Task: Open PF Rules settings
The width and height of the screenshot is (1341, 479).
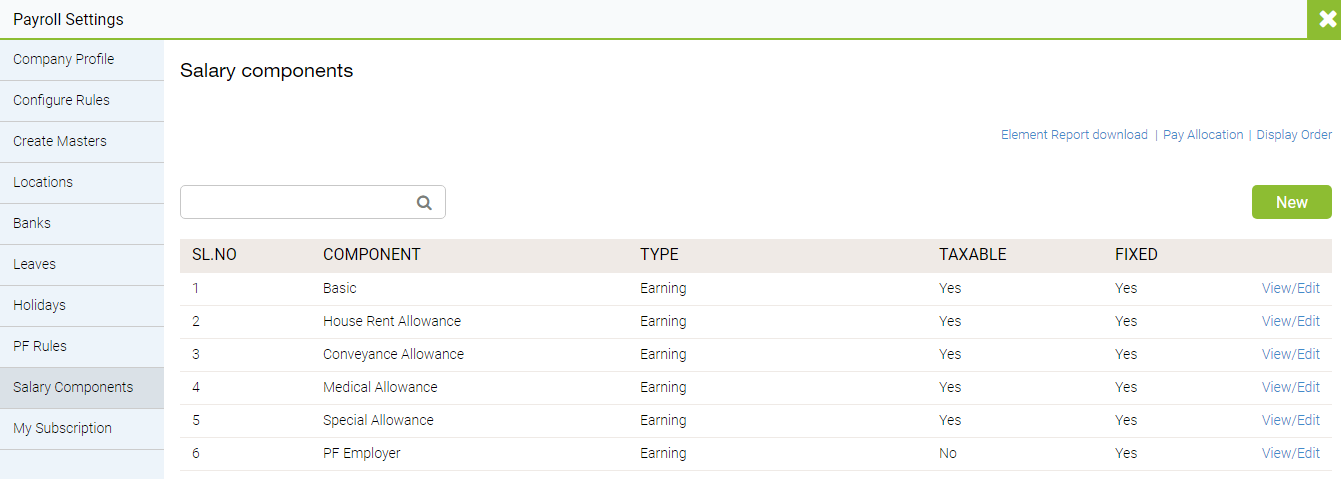Action: [82, 347]
